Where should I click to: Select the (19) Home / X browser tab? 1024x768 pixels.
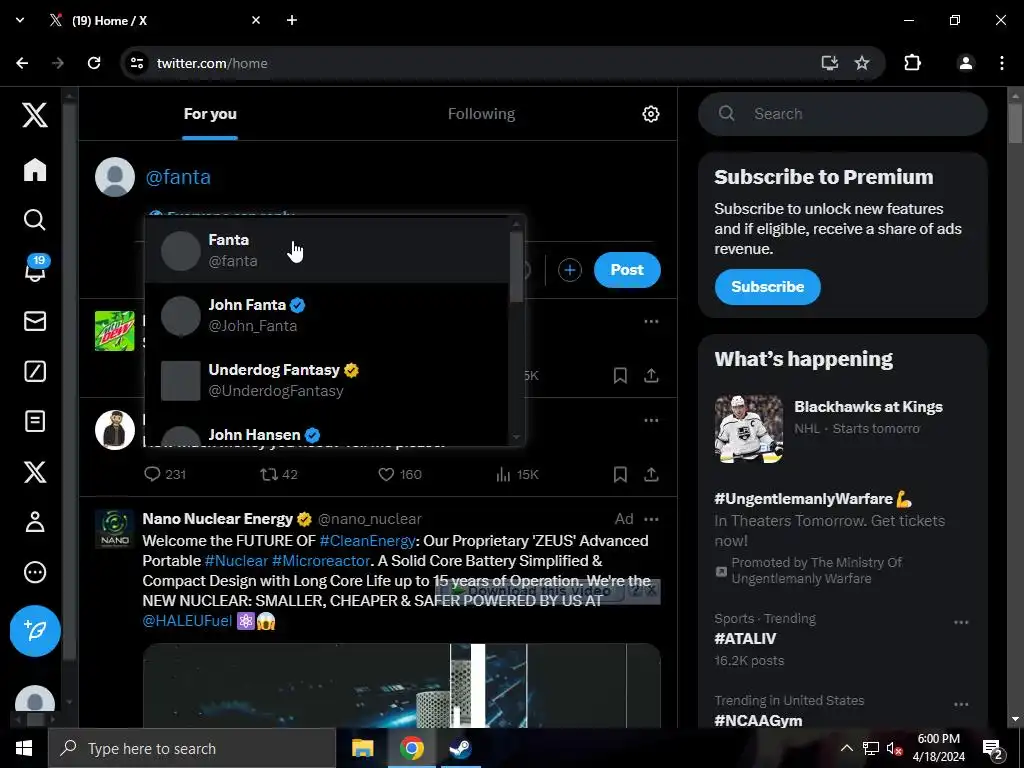point(155,20)
